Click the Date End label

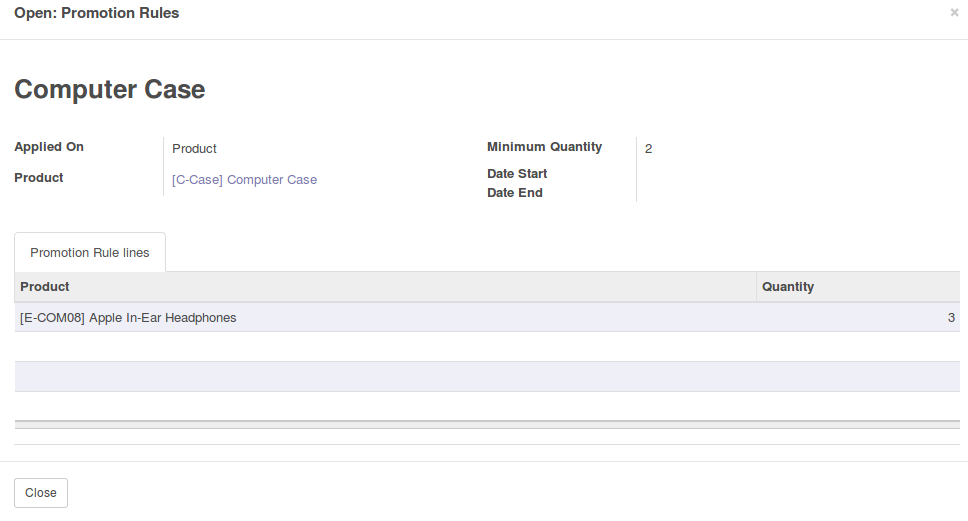pyautogui.click(x=514, y=193)
